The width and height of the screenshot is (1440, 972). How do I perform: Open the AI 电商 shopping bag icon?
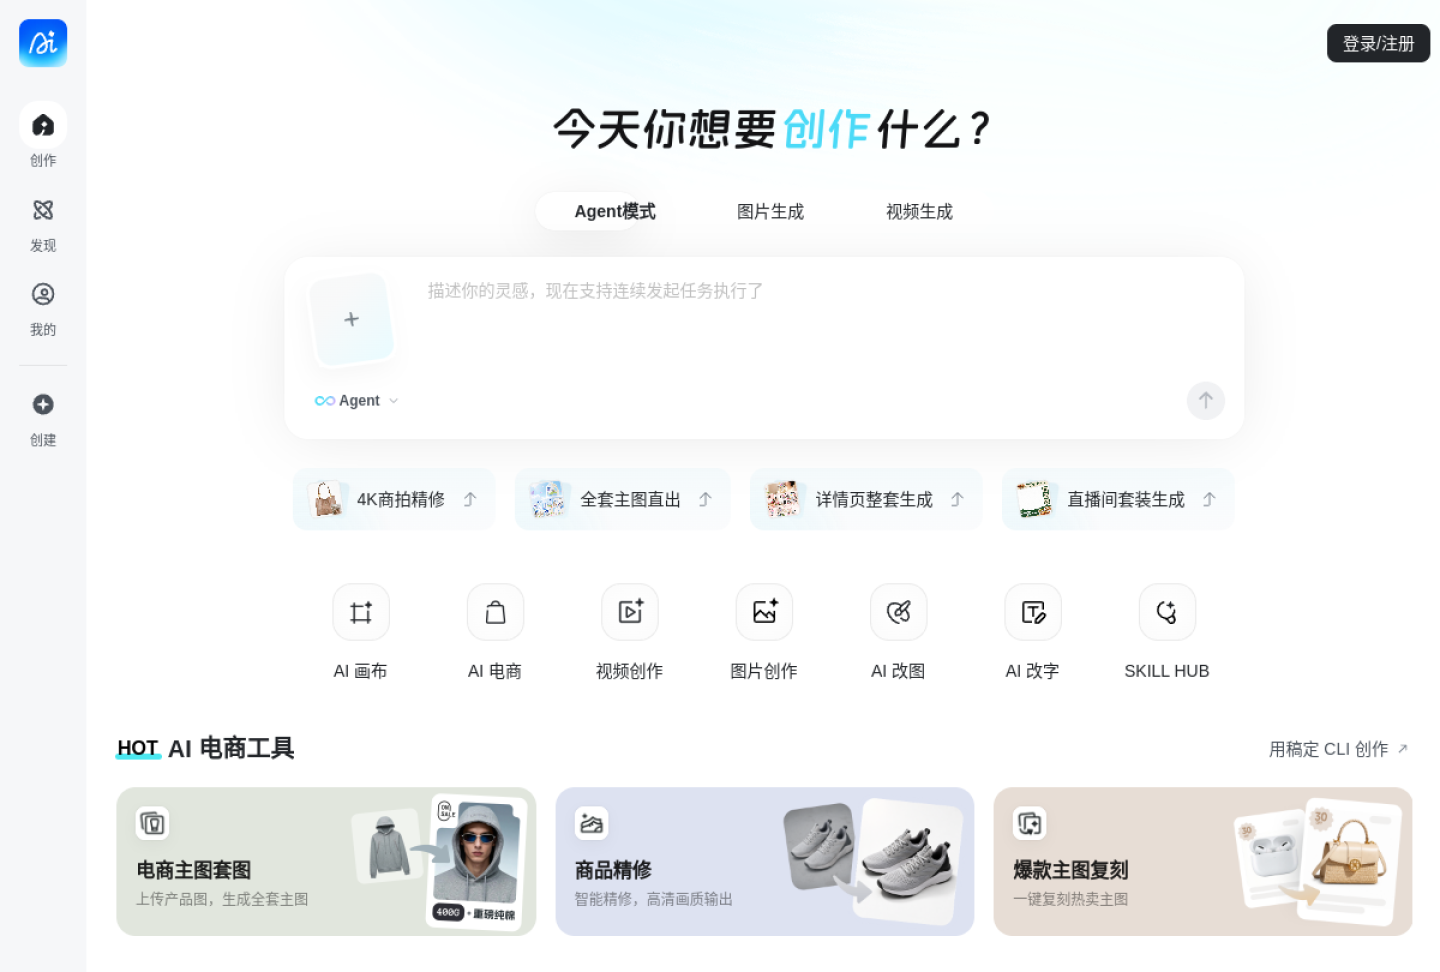pos(495,612)
